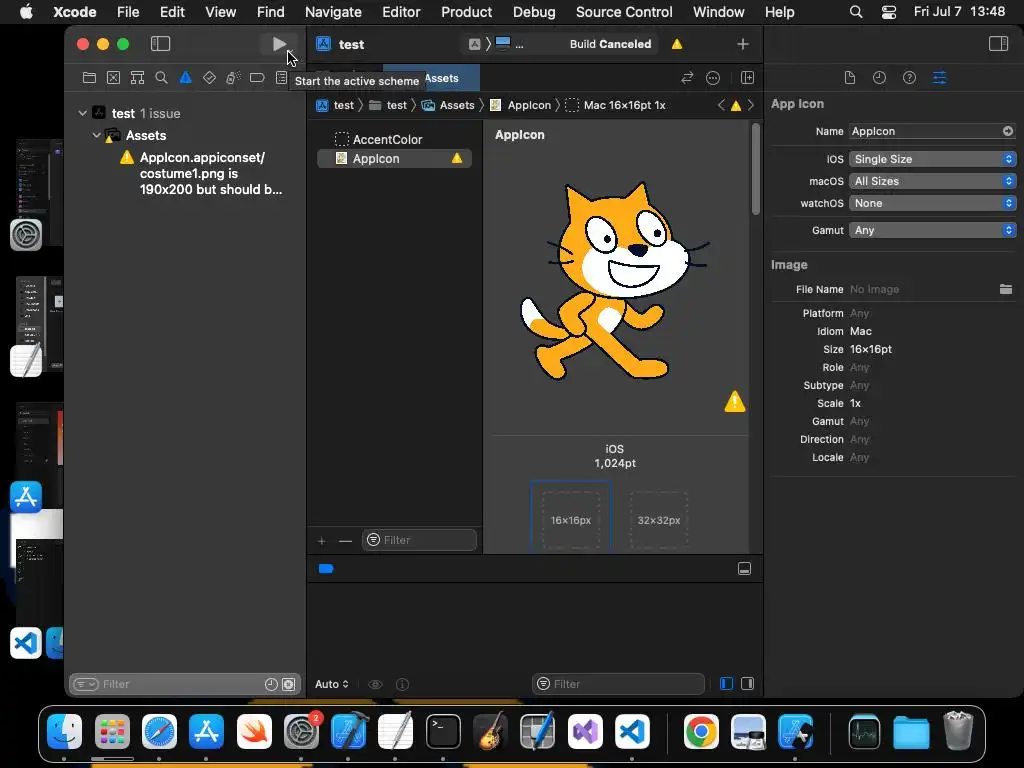
Task: Click the debug area info icon
Action: coord(402,684)
